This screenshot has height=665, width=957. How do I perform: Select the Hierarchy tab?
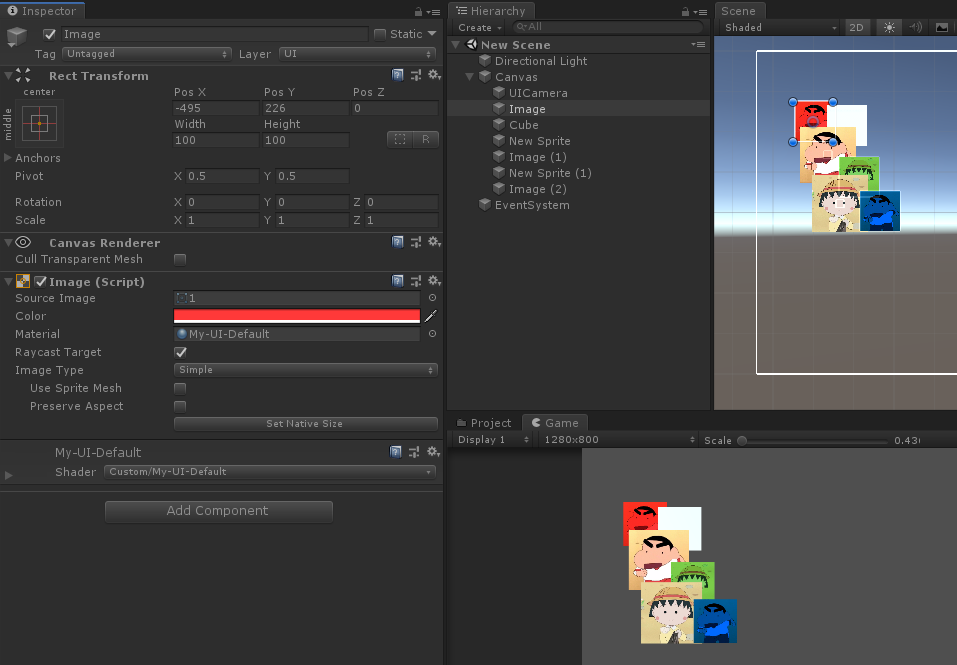pos(491,11)
